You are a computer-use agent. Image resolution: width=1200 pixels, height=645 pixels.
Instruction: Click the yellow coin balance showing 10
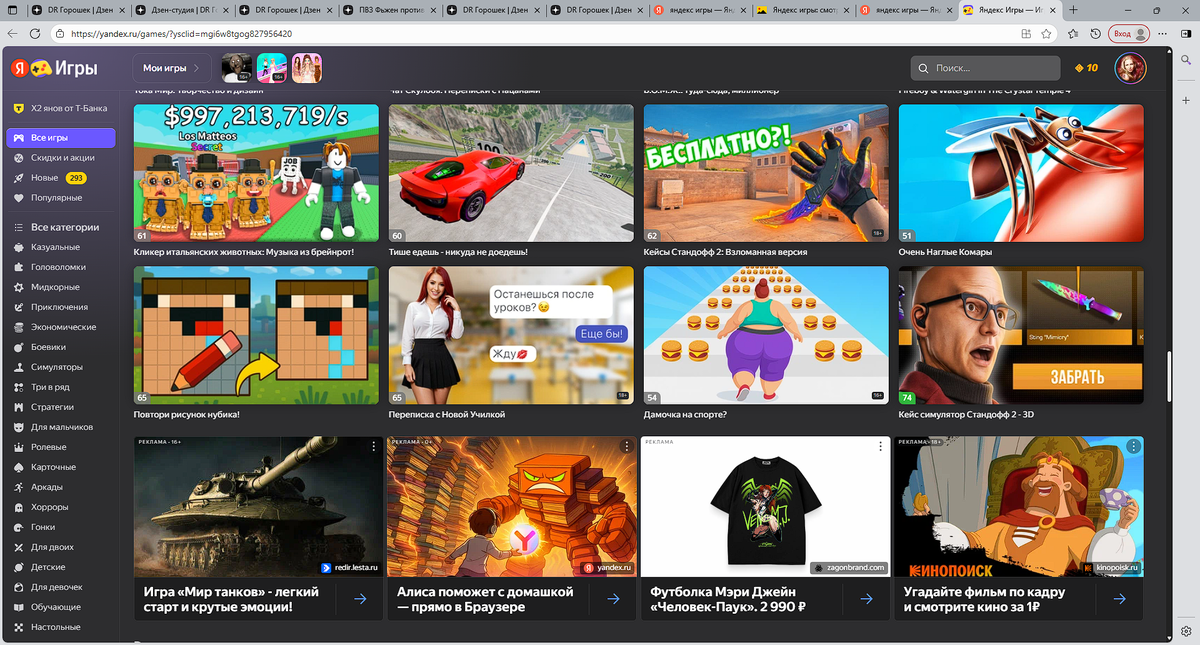1086,68
